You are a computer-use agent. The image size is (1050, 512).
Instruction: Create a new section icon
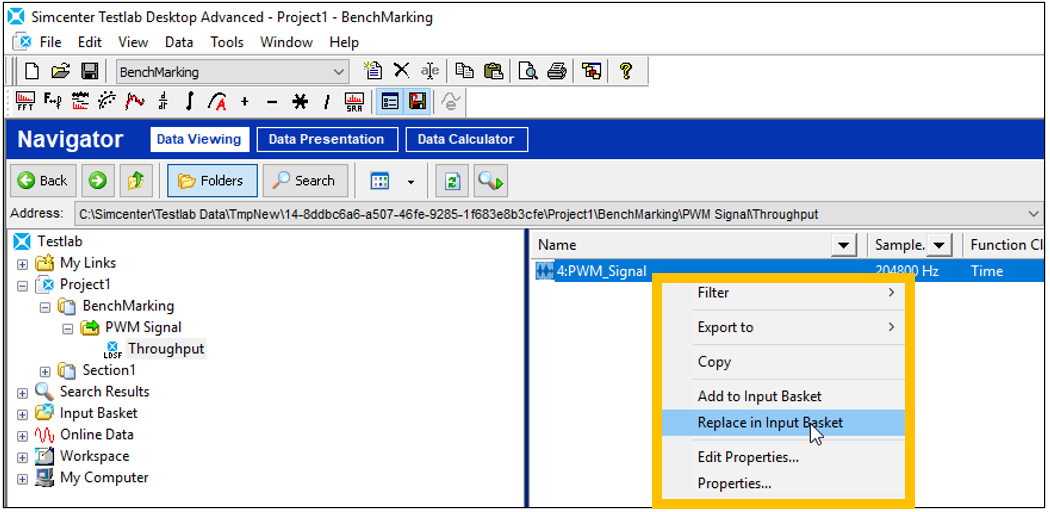point(372,70)
